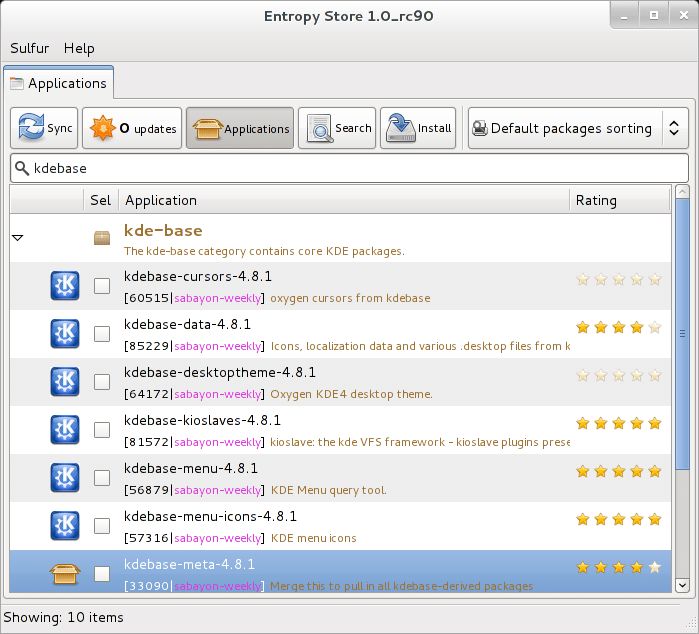This screenshot has width=699, height=634.
Task: Check the kdebase-data-4.8.1 selection box
Action: 102,334
